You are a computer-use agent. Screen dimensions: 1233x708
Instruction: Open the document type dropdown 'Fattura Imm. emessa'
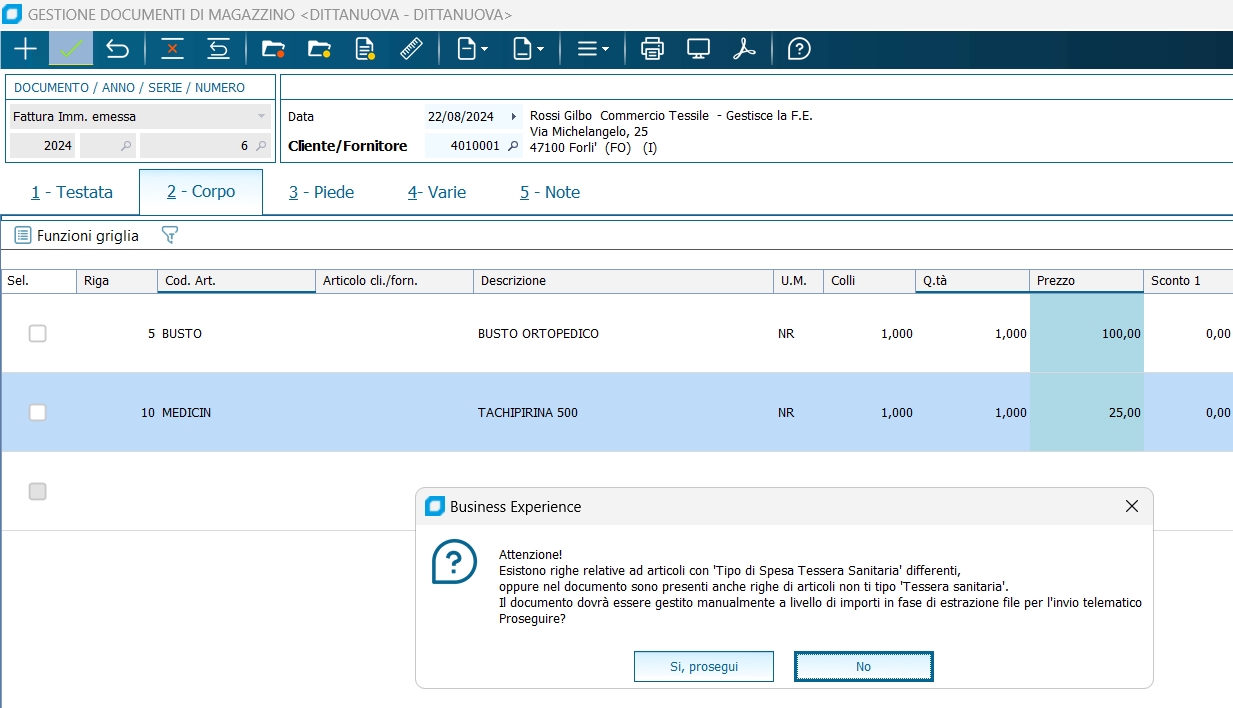click(x=261, y=117)
